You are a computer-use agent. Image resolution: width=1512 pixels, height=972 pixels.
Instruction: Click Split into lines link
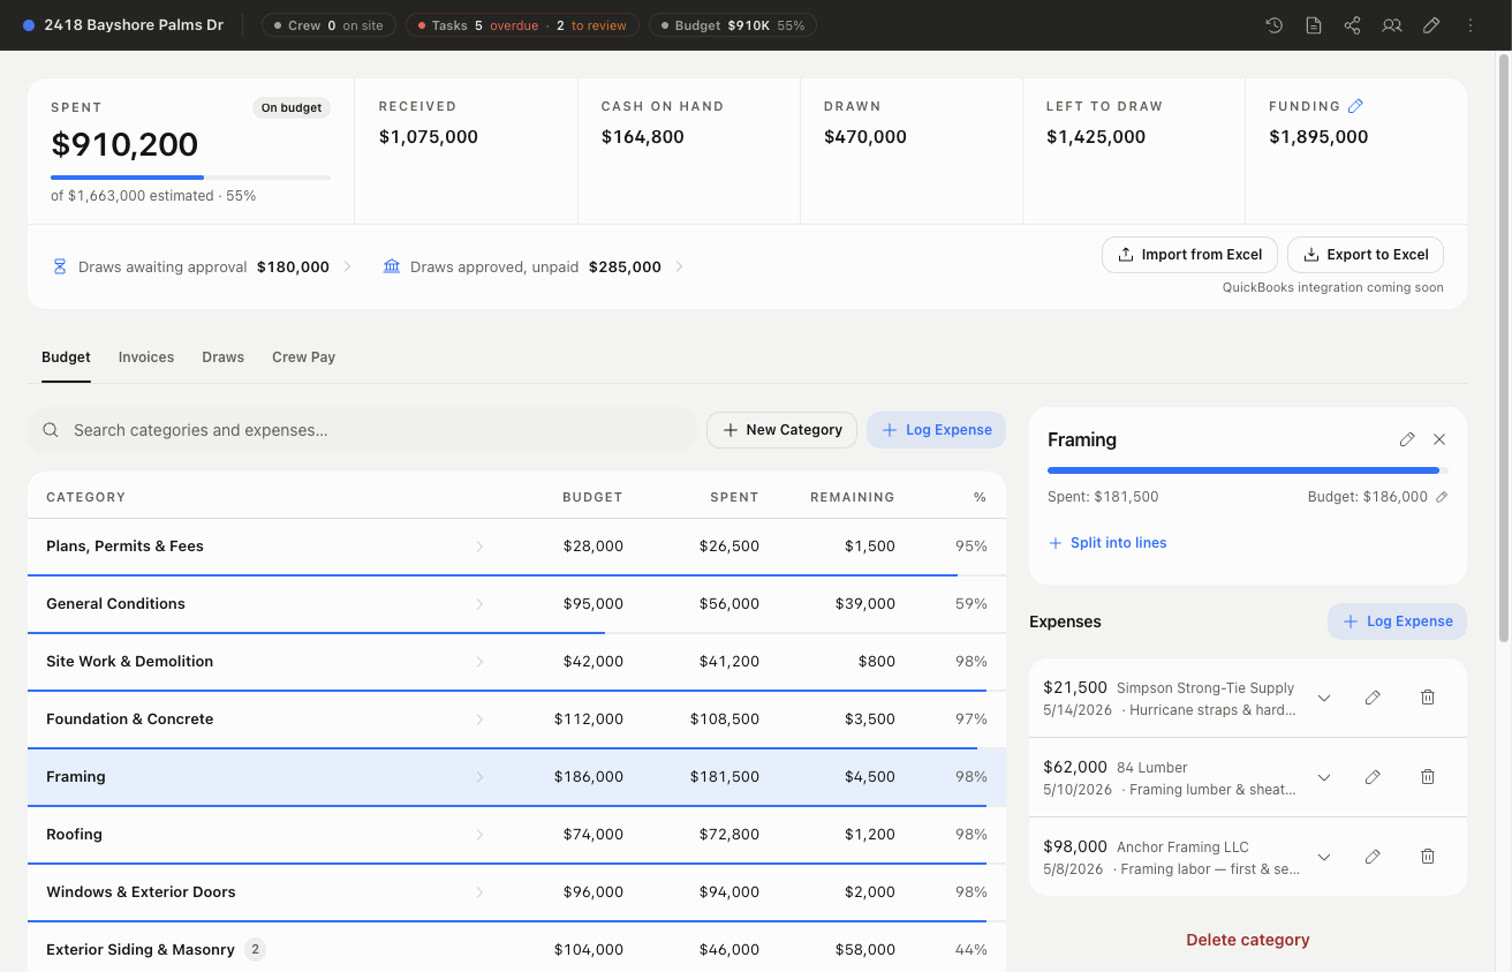1107,543
